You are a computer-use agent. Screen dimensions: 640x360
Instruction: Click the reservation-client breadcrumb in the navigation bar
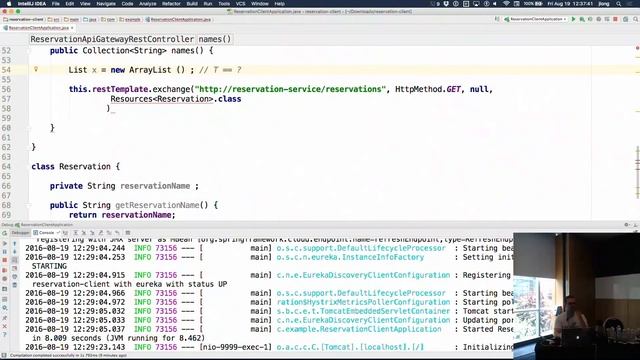point(24,19)
